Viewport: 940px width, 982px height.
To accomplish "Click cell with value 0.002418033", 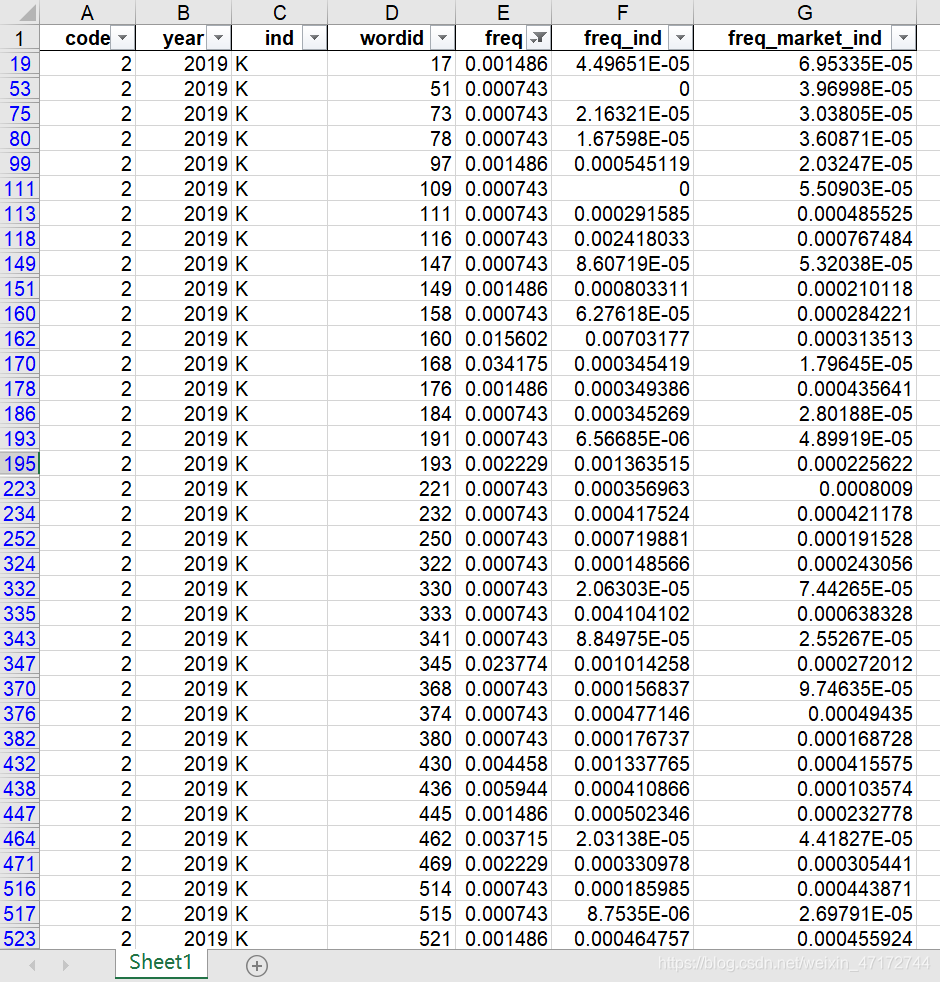I will coord(622,239).
